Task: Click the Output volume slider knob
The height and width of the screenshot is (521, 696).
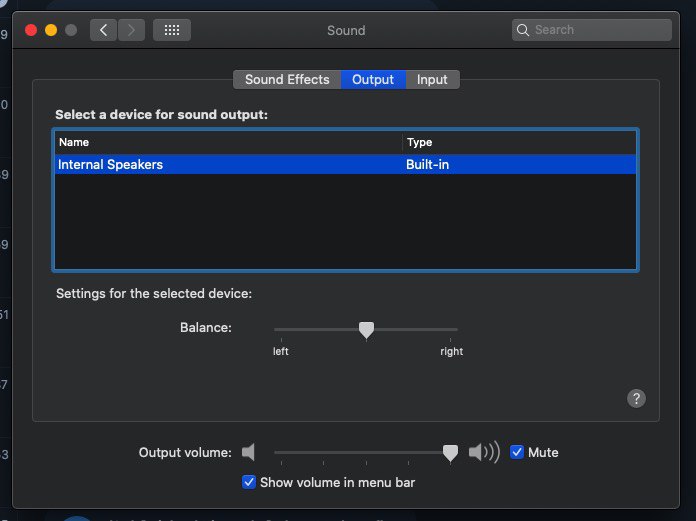Action: point(450,453)
